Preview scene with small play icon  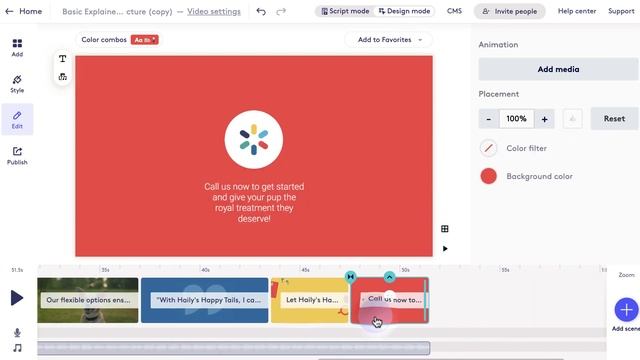(x=445, y=249)
